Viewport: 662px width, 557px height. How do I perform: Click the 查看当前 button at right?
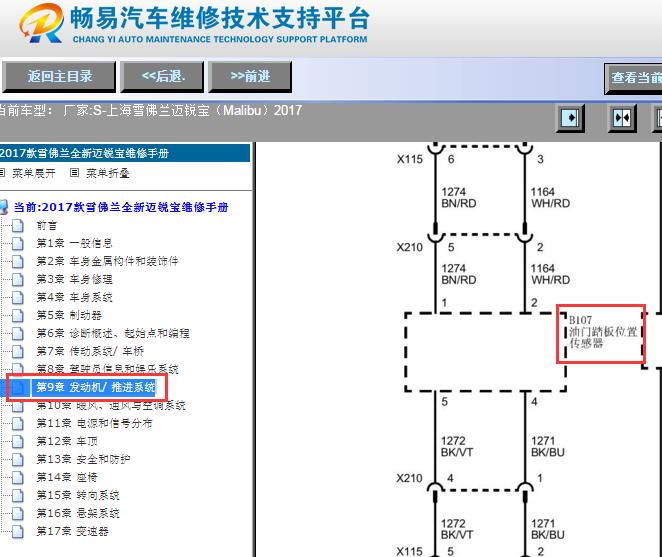click(x=633, y=78)
